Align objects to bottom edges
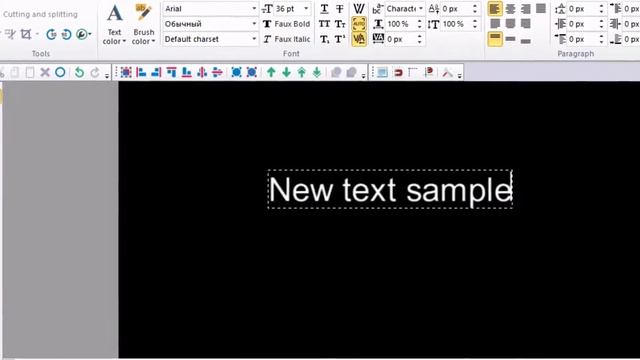This screenshot has width=640, height=360. click(187, 73)
